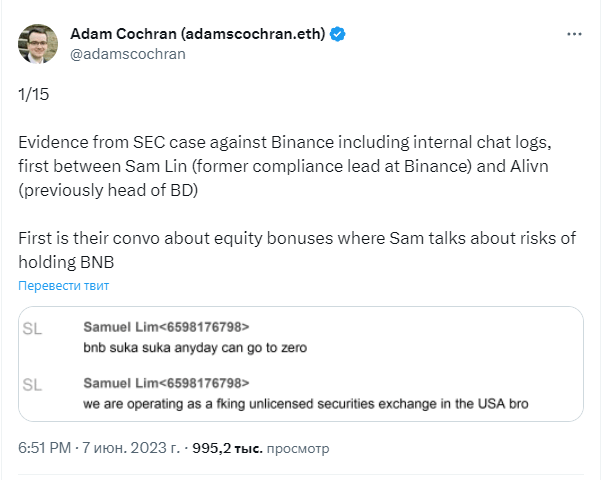Open the 995,2 тыс. view count
This screenshot has height=480, width=603.
click(227, 448)
